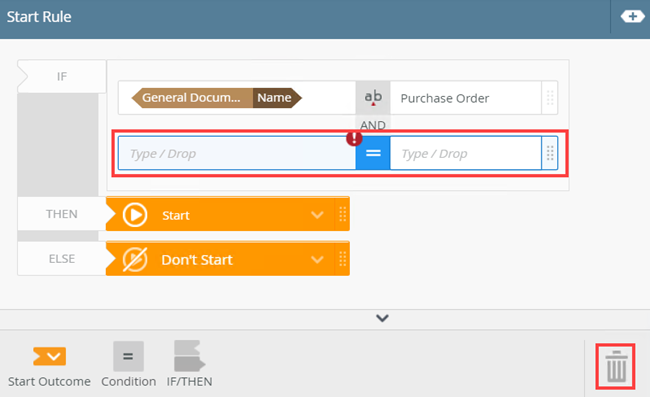This screenshot has width=650, height=397.
Task: Open the Don't Start outcome dropdown chevron
Action: [317, 259]
